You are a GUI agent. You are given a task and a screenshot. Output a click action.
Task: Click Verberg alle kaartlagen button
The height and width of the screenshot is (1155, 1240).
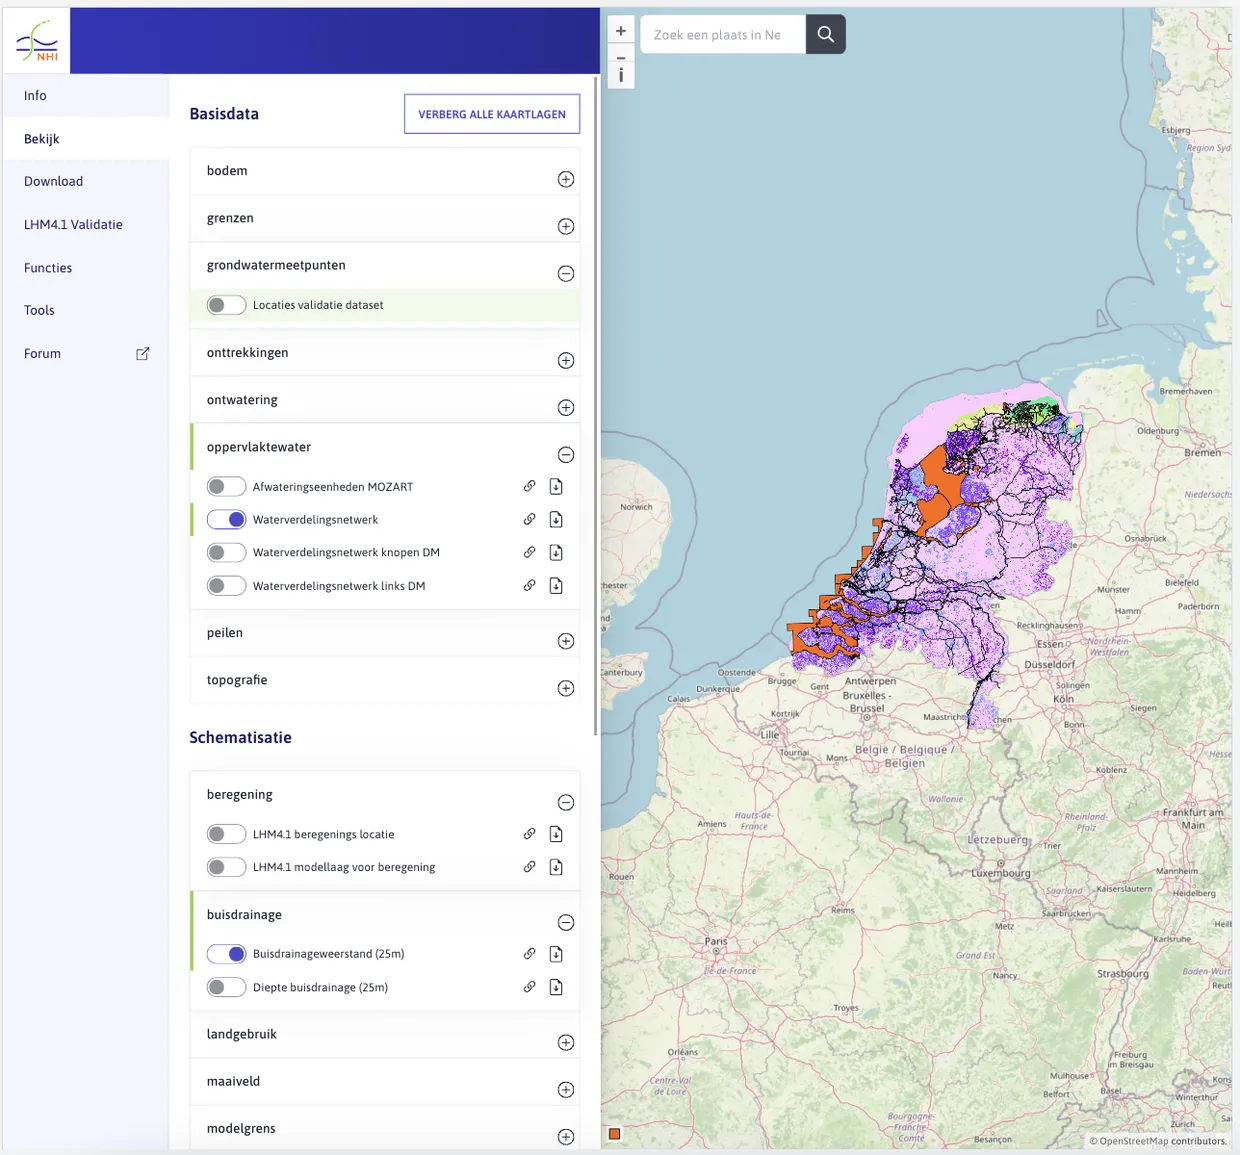491,114
